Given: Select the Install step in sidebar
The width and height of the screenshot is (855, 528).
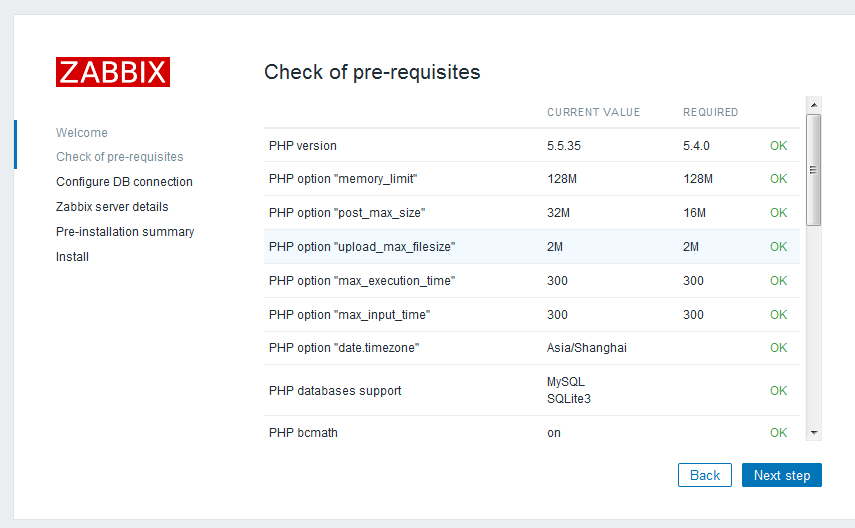Looking at the screenshot, I should click(x=72, y=257).
